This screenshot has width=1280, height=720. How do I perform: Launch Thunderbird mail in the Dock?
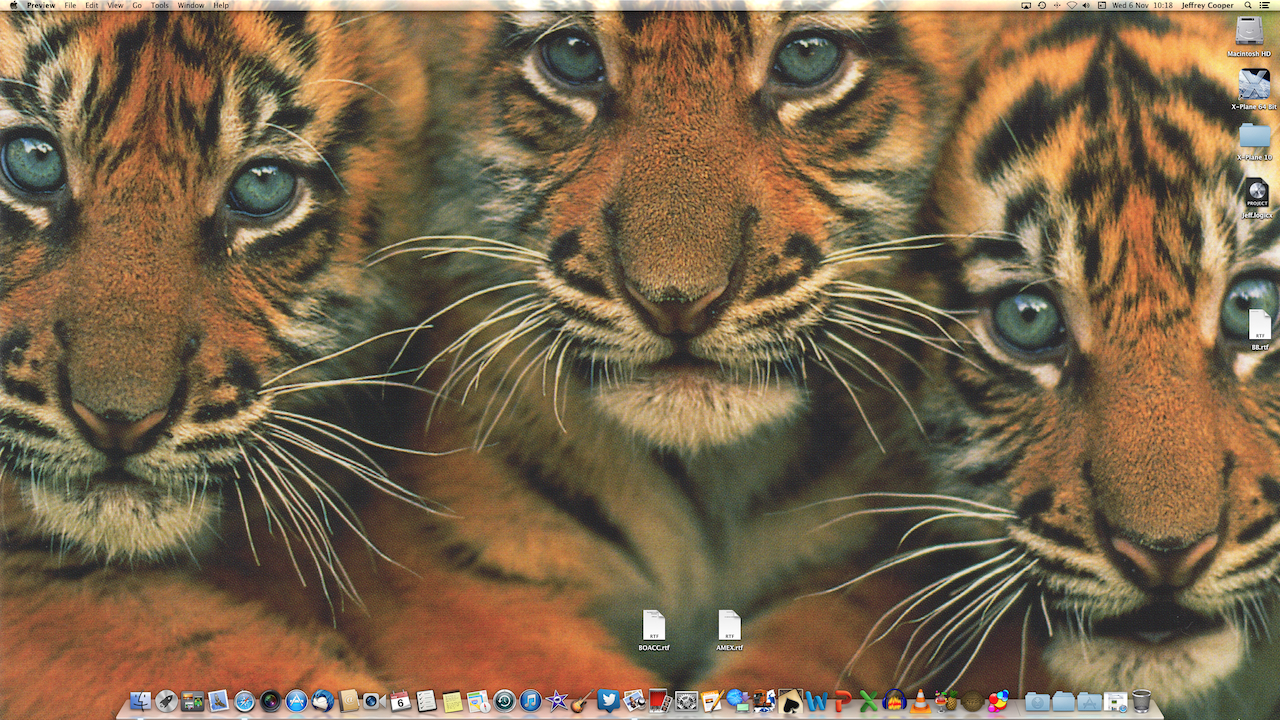322,701
